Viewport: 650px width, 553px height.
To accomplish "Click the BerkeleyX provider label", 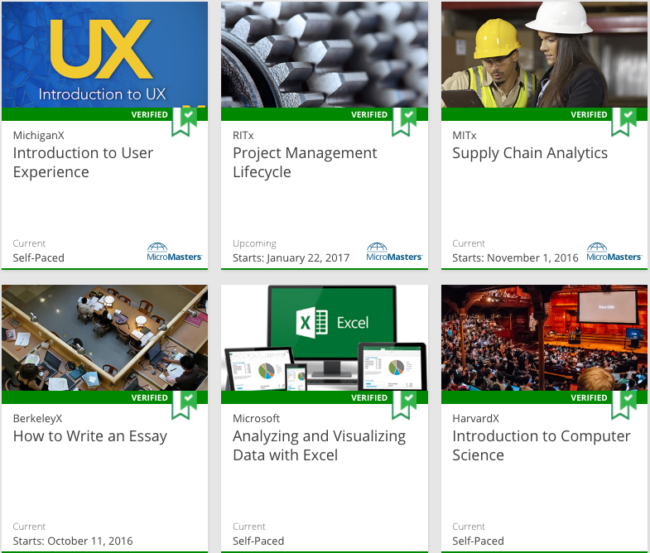I will click(x=38, y=418).
